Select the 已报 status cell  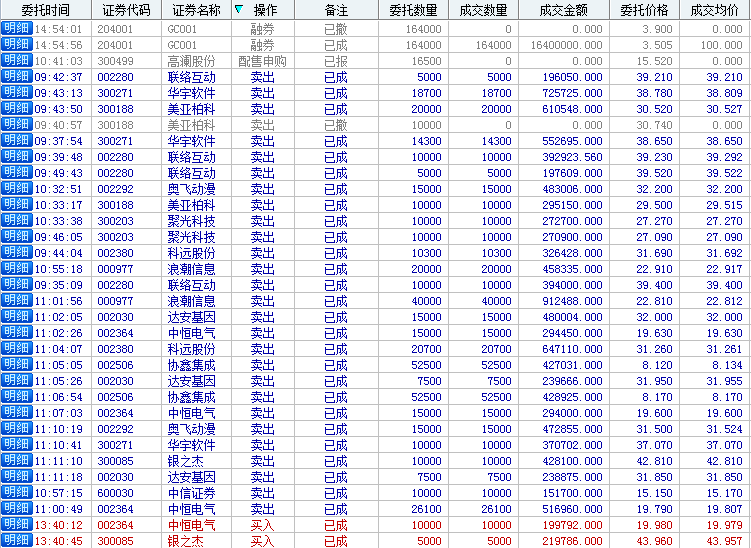tap(336, 61)
